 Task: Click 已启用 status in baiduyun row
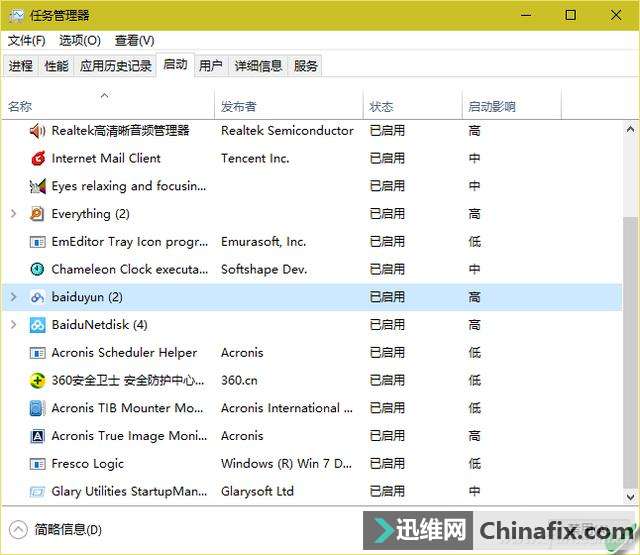pos(387,297)
